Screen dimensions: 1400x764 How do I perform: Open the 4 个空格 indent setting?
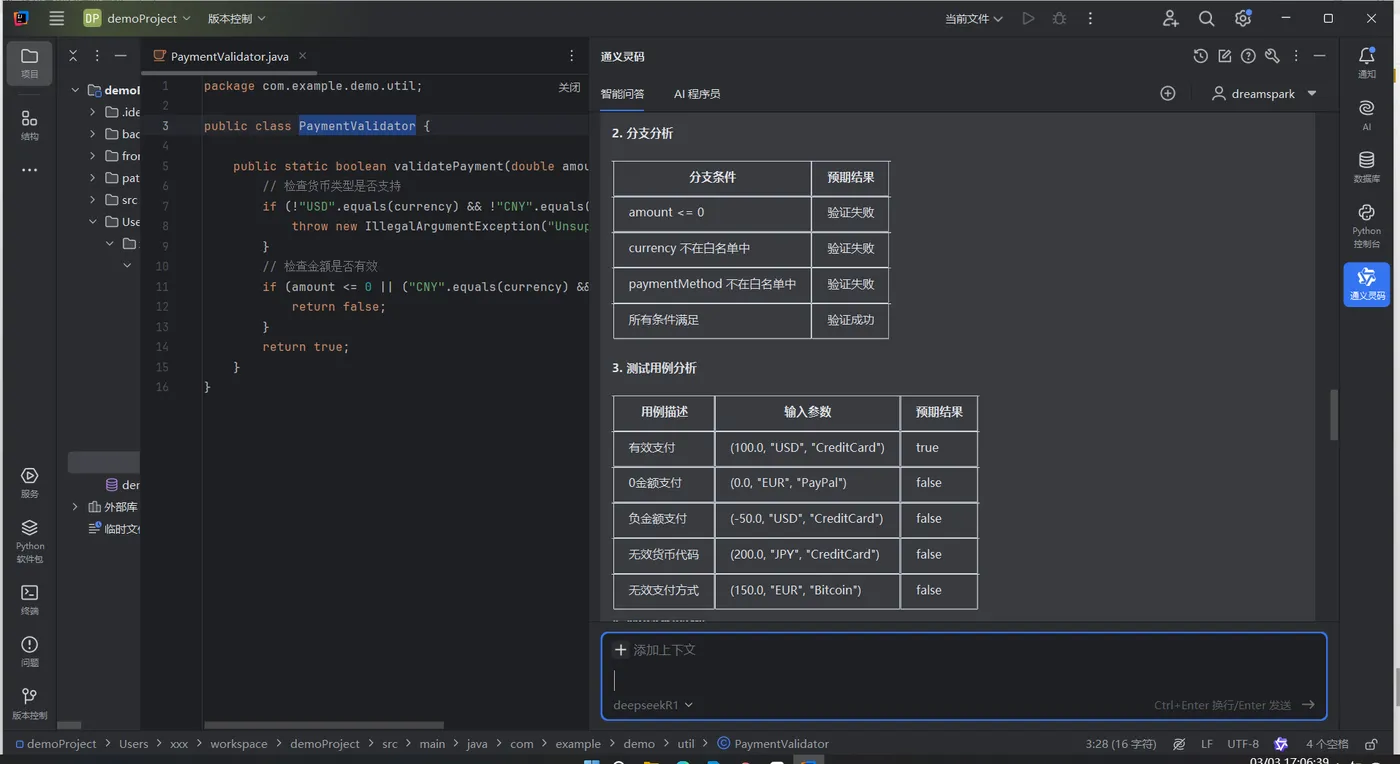click(1327, 744)
